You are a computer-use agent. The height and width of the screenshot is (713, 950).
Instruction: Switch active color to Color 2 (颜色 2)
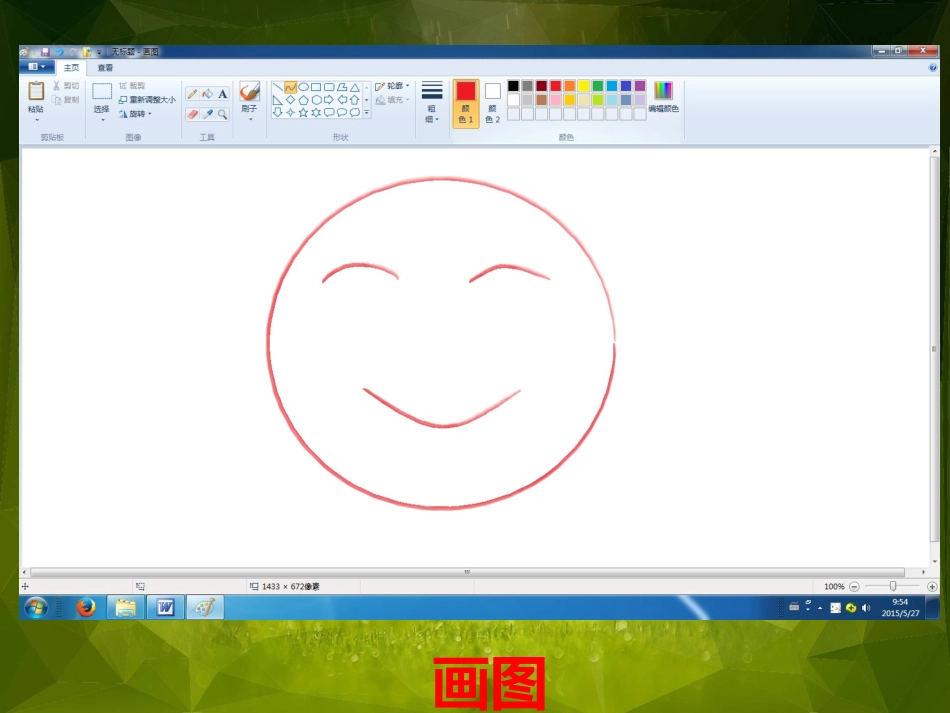point(492,101)
